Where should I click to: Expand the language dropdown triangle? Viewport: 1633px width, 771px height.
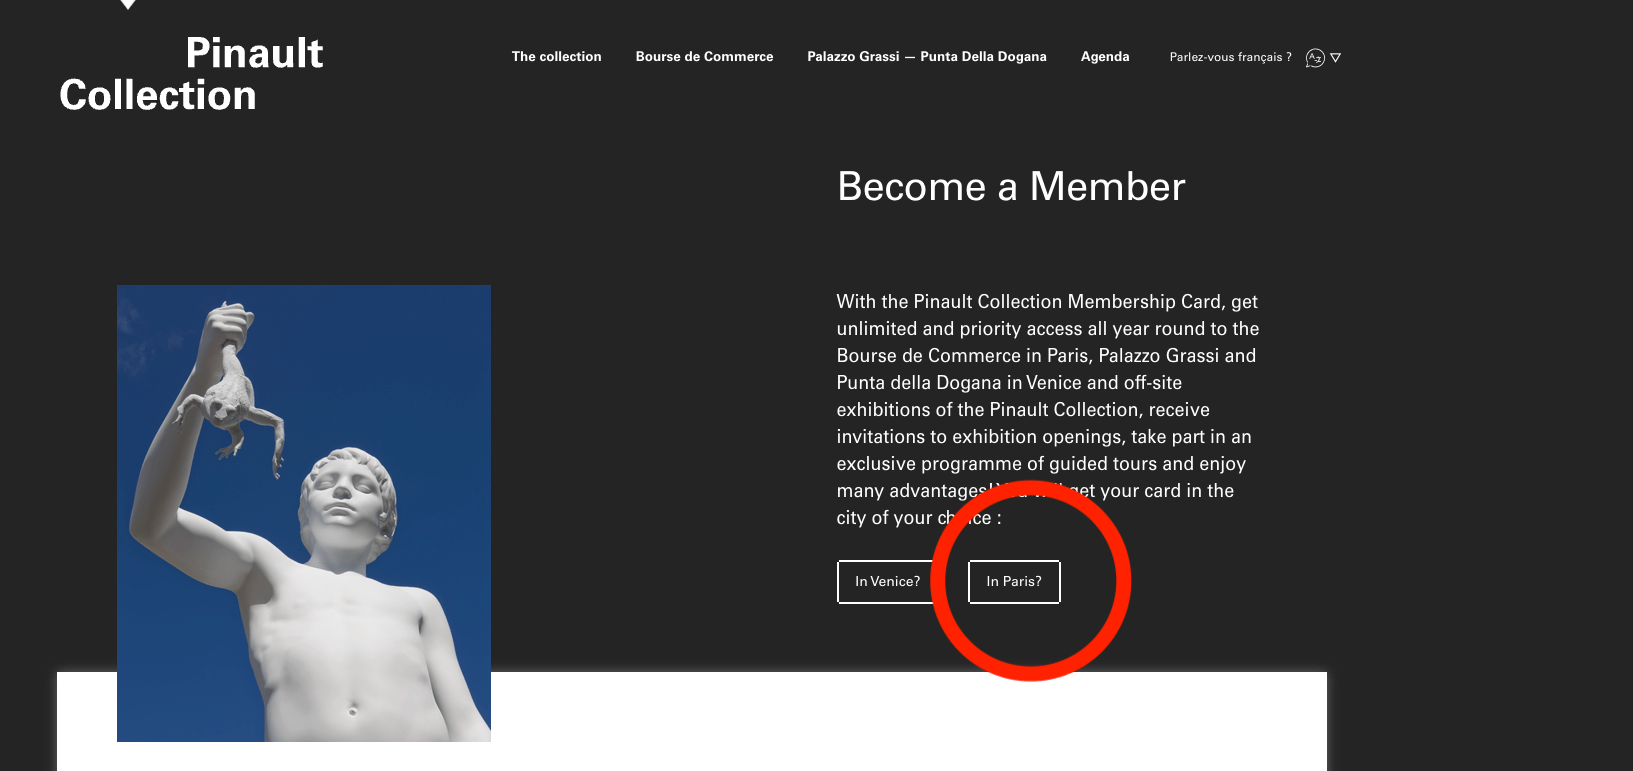coord(1336,58)
